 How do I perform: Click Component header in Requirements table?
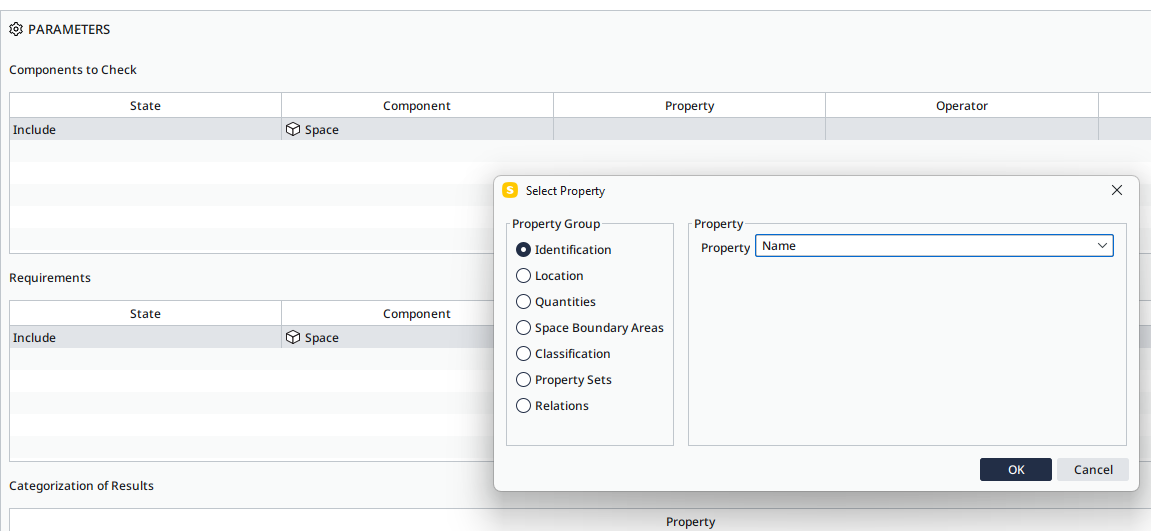click(x=417, y=314)
